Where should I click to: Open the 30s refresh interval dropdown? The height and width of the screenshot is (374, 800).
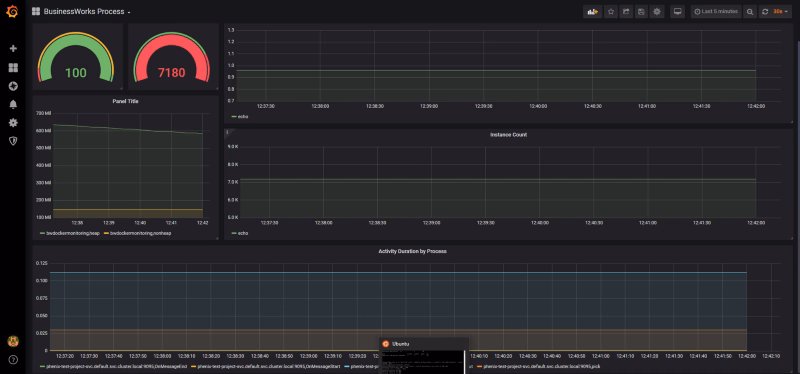[x=781, y=12]
